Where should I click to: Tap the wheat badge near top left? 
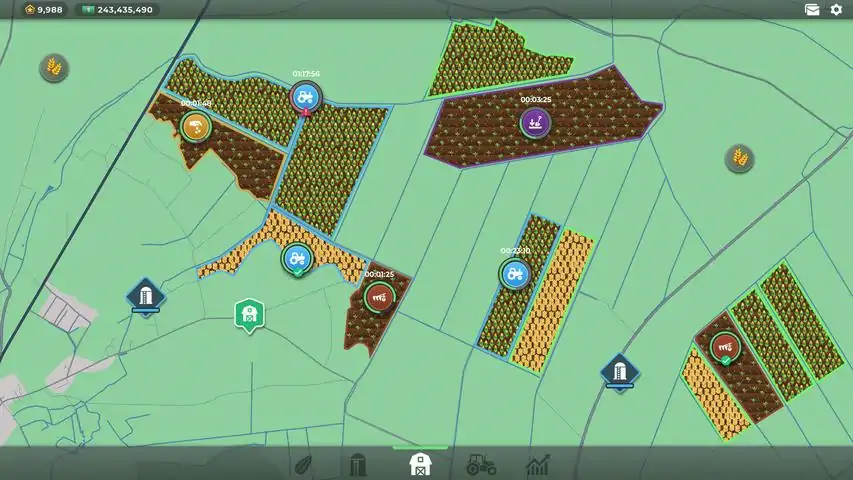coord(54,68)
